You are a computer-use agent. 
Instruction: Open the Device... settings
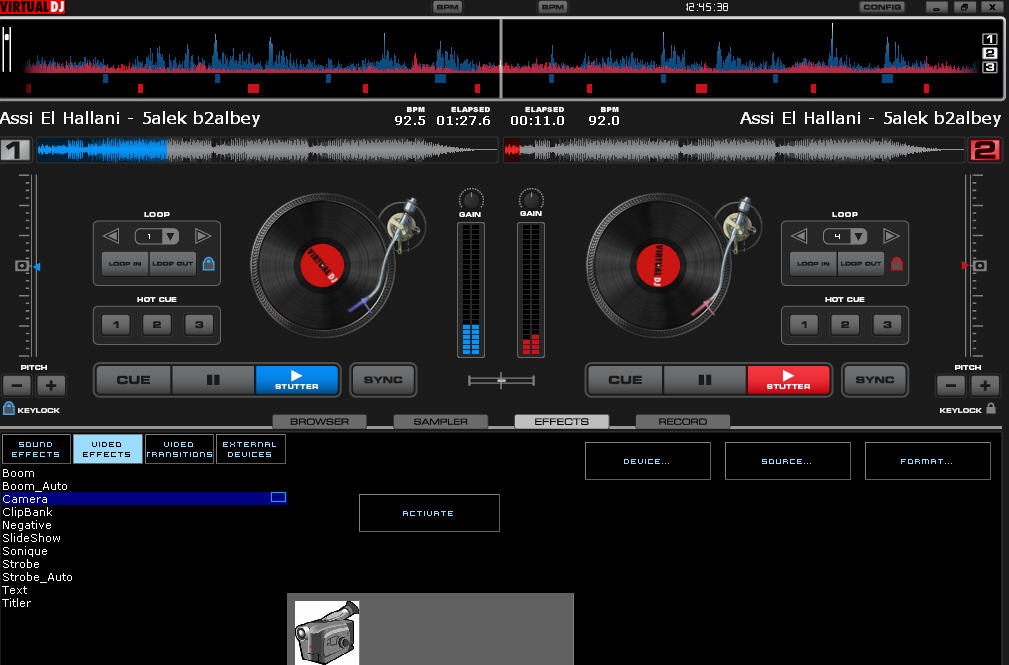[647, 461]
